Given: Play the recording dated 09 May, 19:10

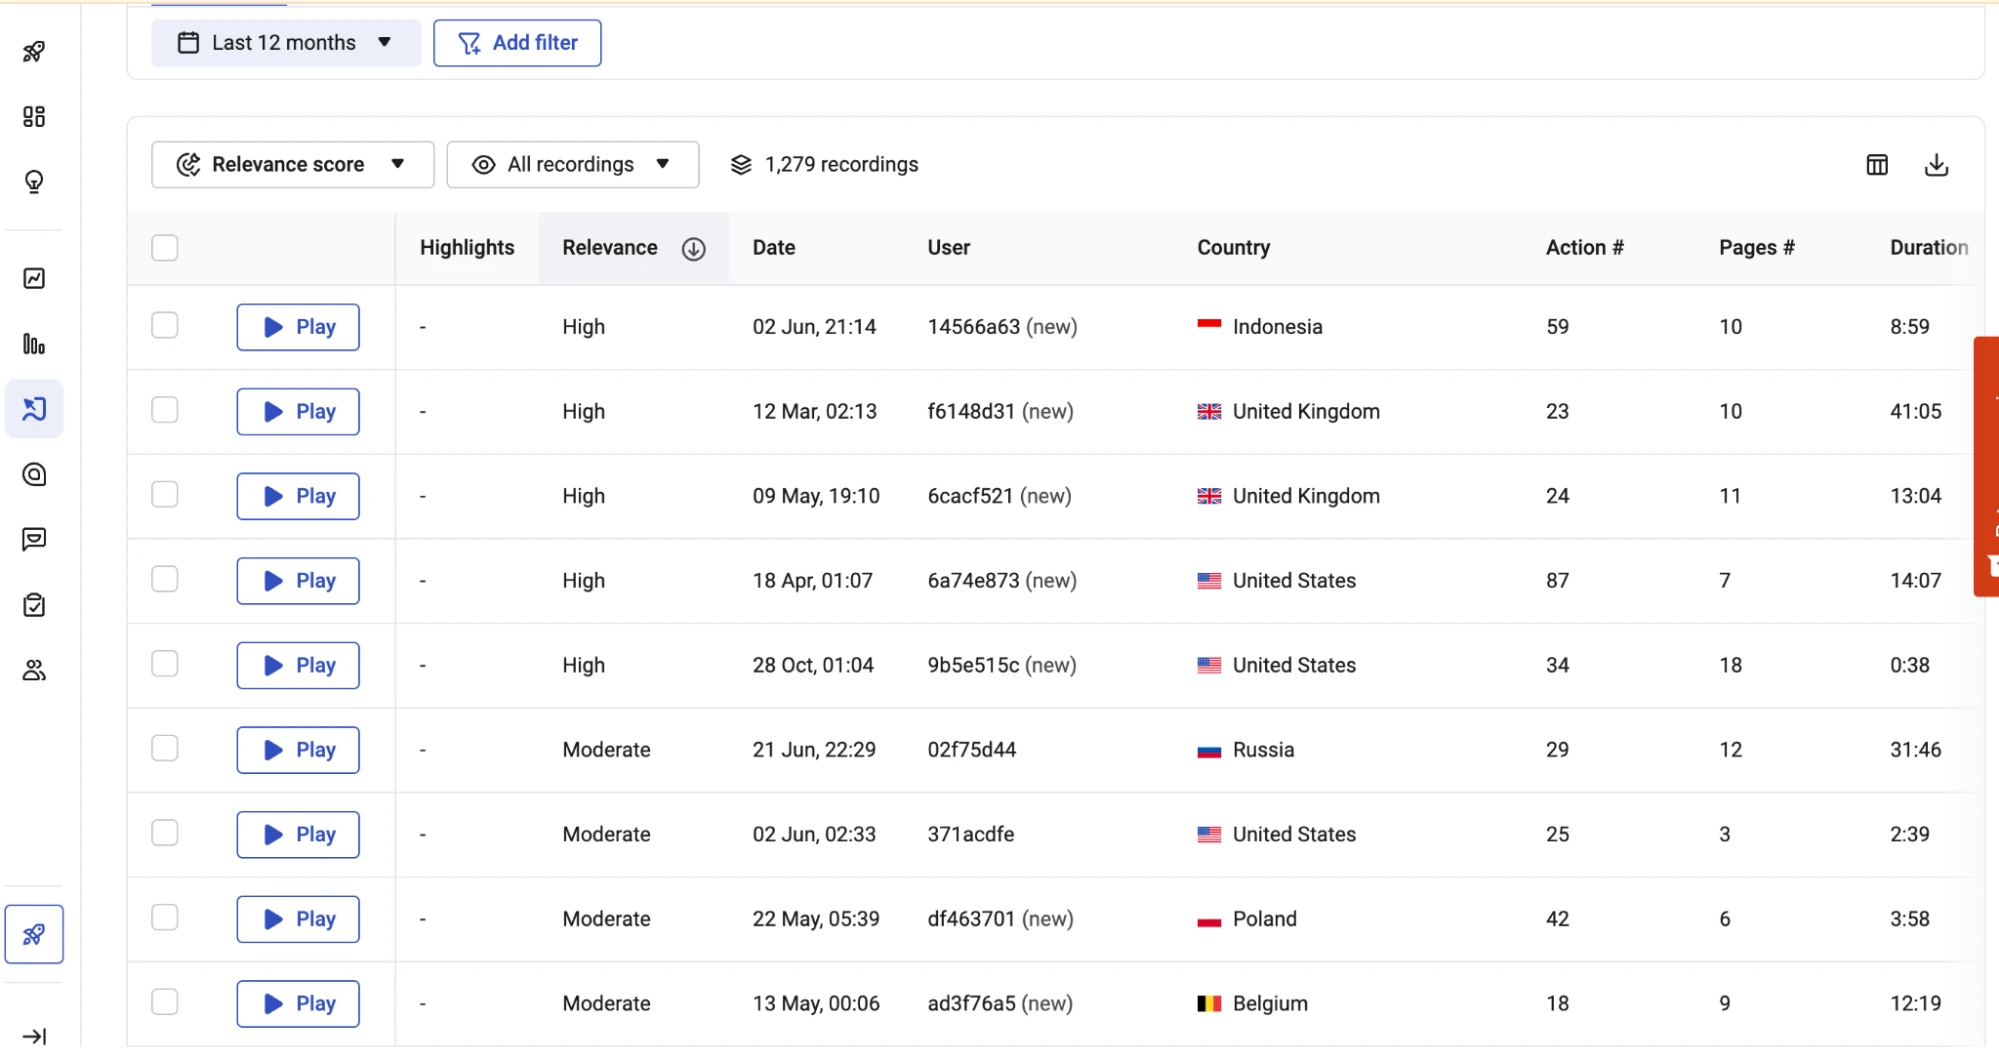Looking at the screenshot, I should [298, 496].
